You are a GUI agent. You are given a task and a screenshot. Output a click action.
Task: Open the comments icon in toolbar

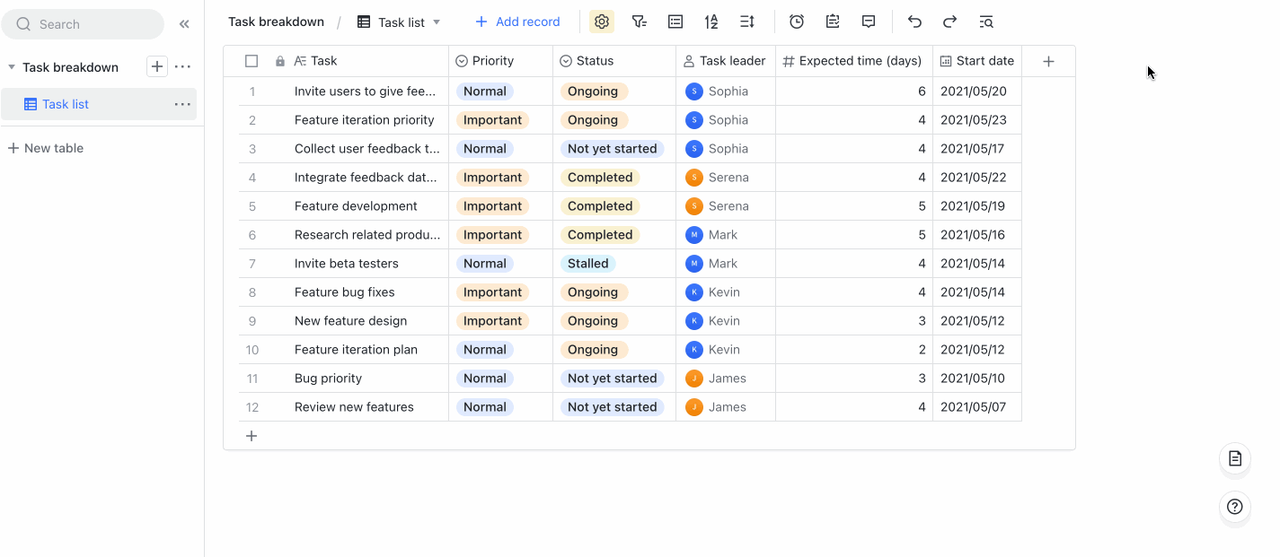(x=868, y=22)
